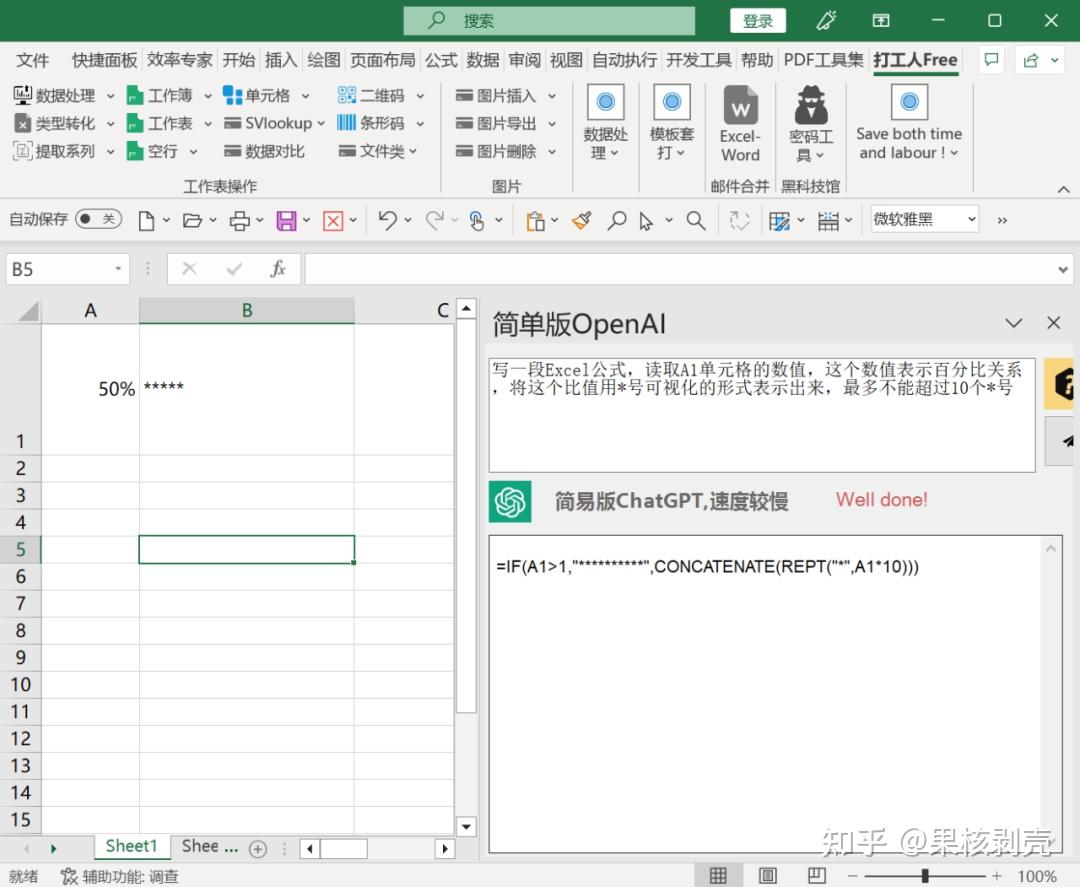
Task: Switch to the 开发工具 Developer tab
Action: coord(698,61)
